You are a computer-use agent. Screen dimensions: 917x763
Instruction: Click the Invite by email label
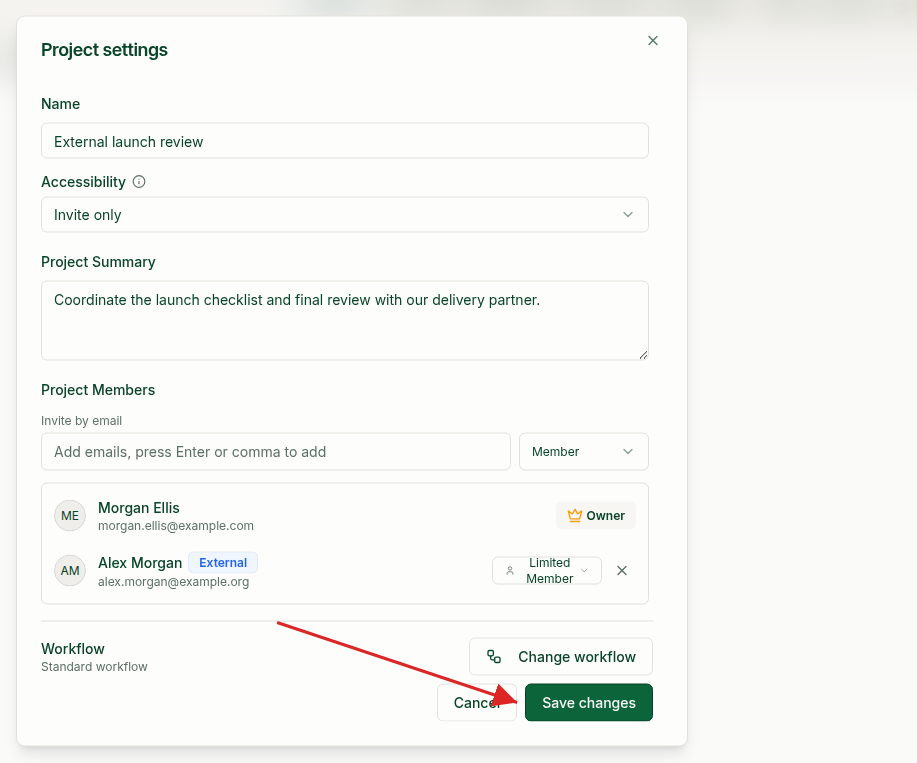[81, 421]
